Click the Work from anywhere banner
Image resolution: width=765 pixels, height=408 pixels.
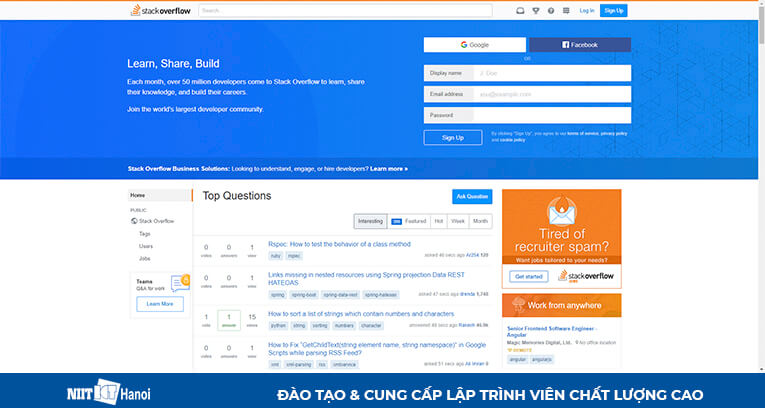click(x=562, y=306)
